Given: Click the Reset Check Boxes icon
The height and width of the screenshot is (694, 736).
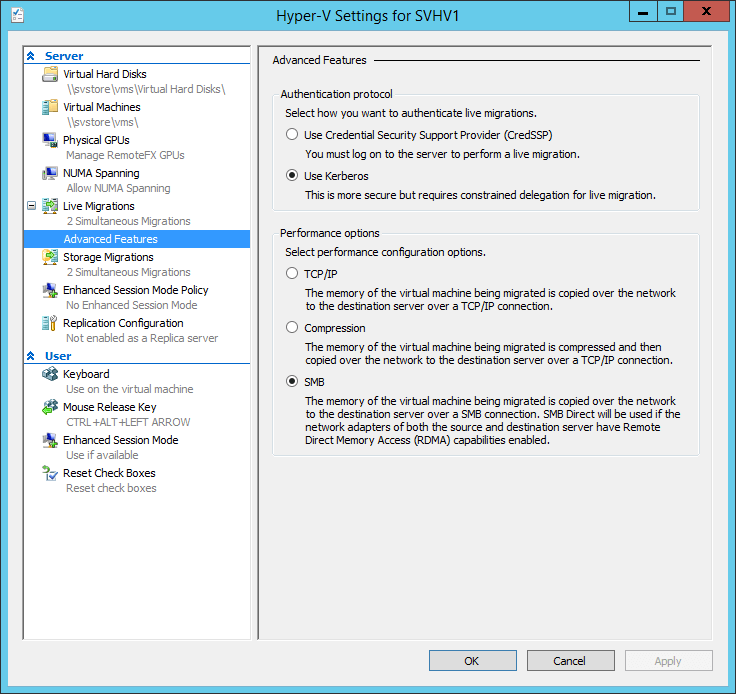Looking at the screenshot, I should pyautogui.click(x=50, y=473).
